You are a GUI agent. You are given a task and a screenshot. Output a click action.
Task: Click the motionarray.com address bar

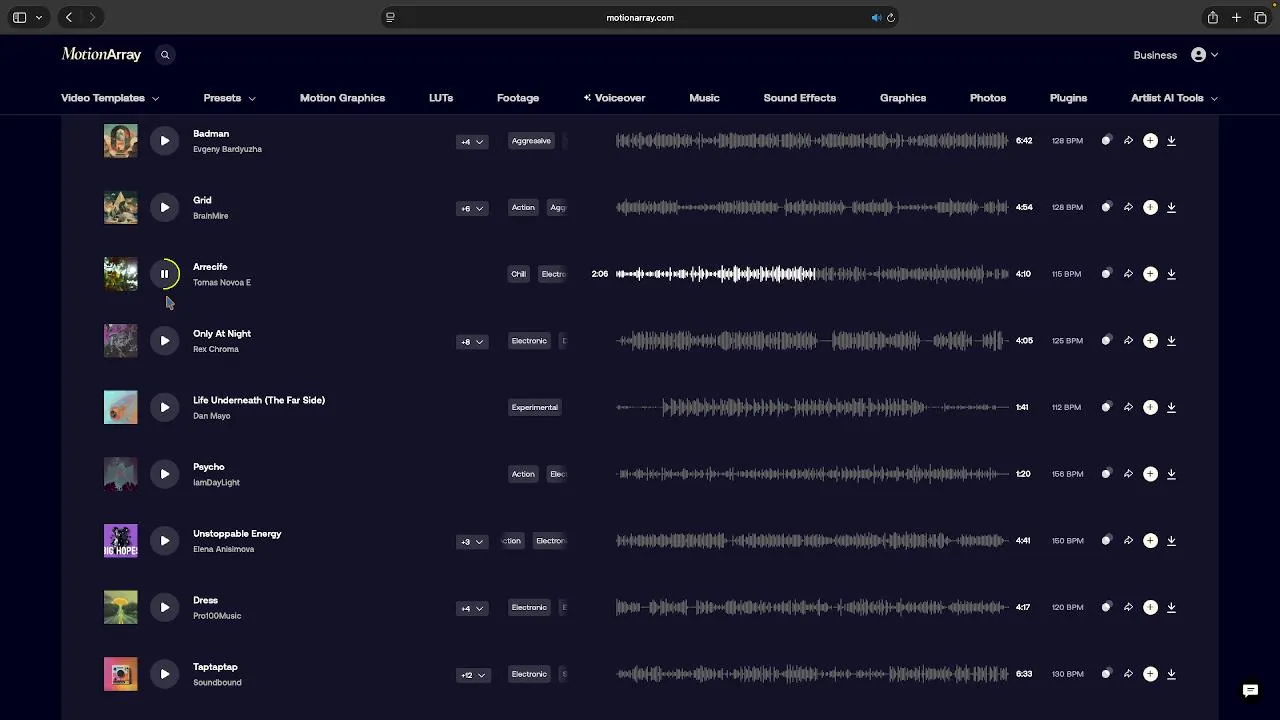640,17
